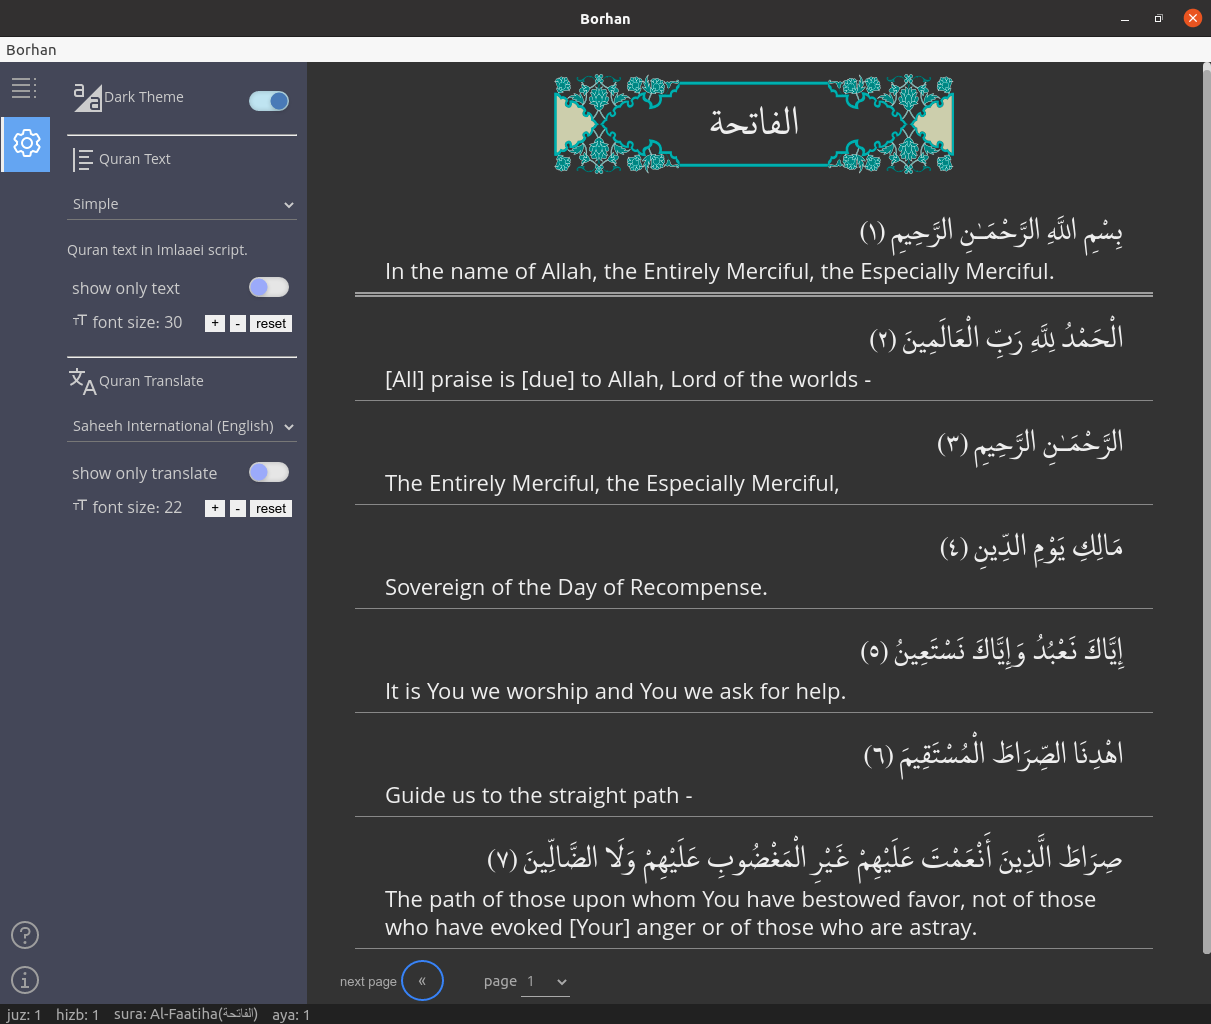Reset the Quran text font size

(x=271, y=324)
